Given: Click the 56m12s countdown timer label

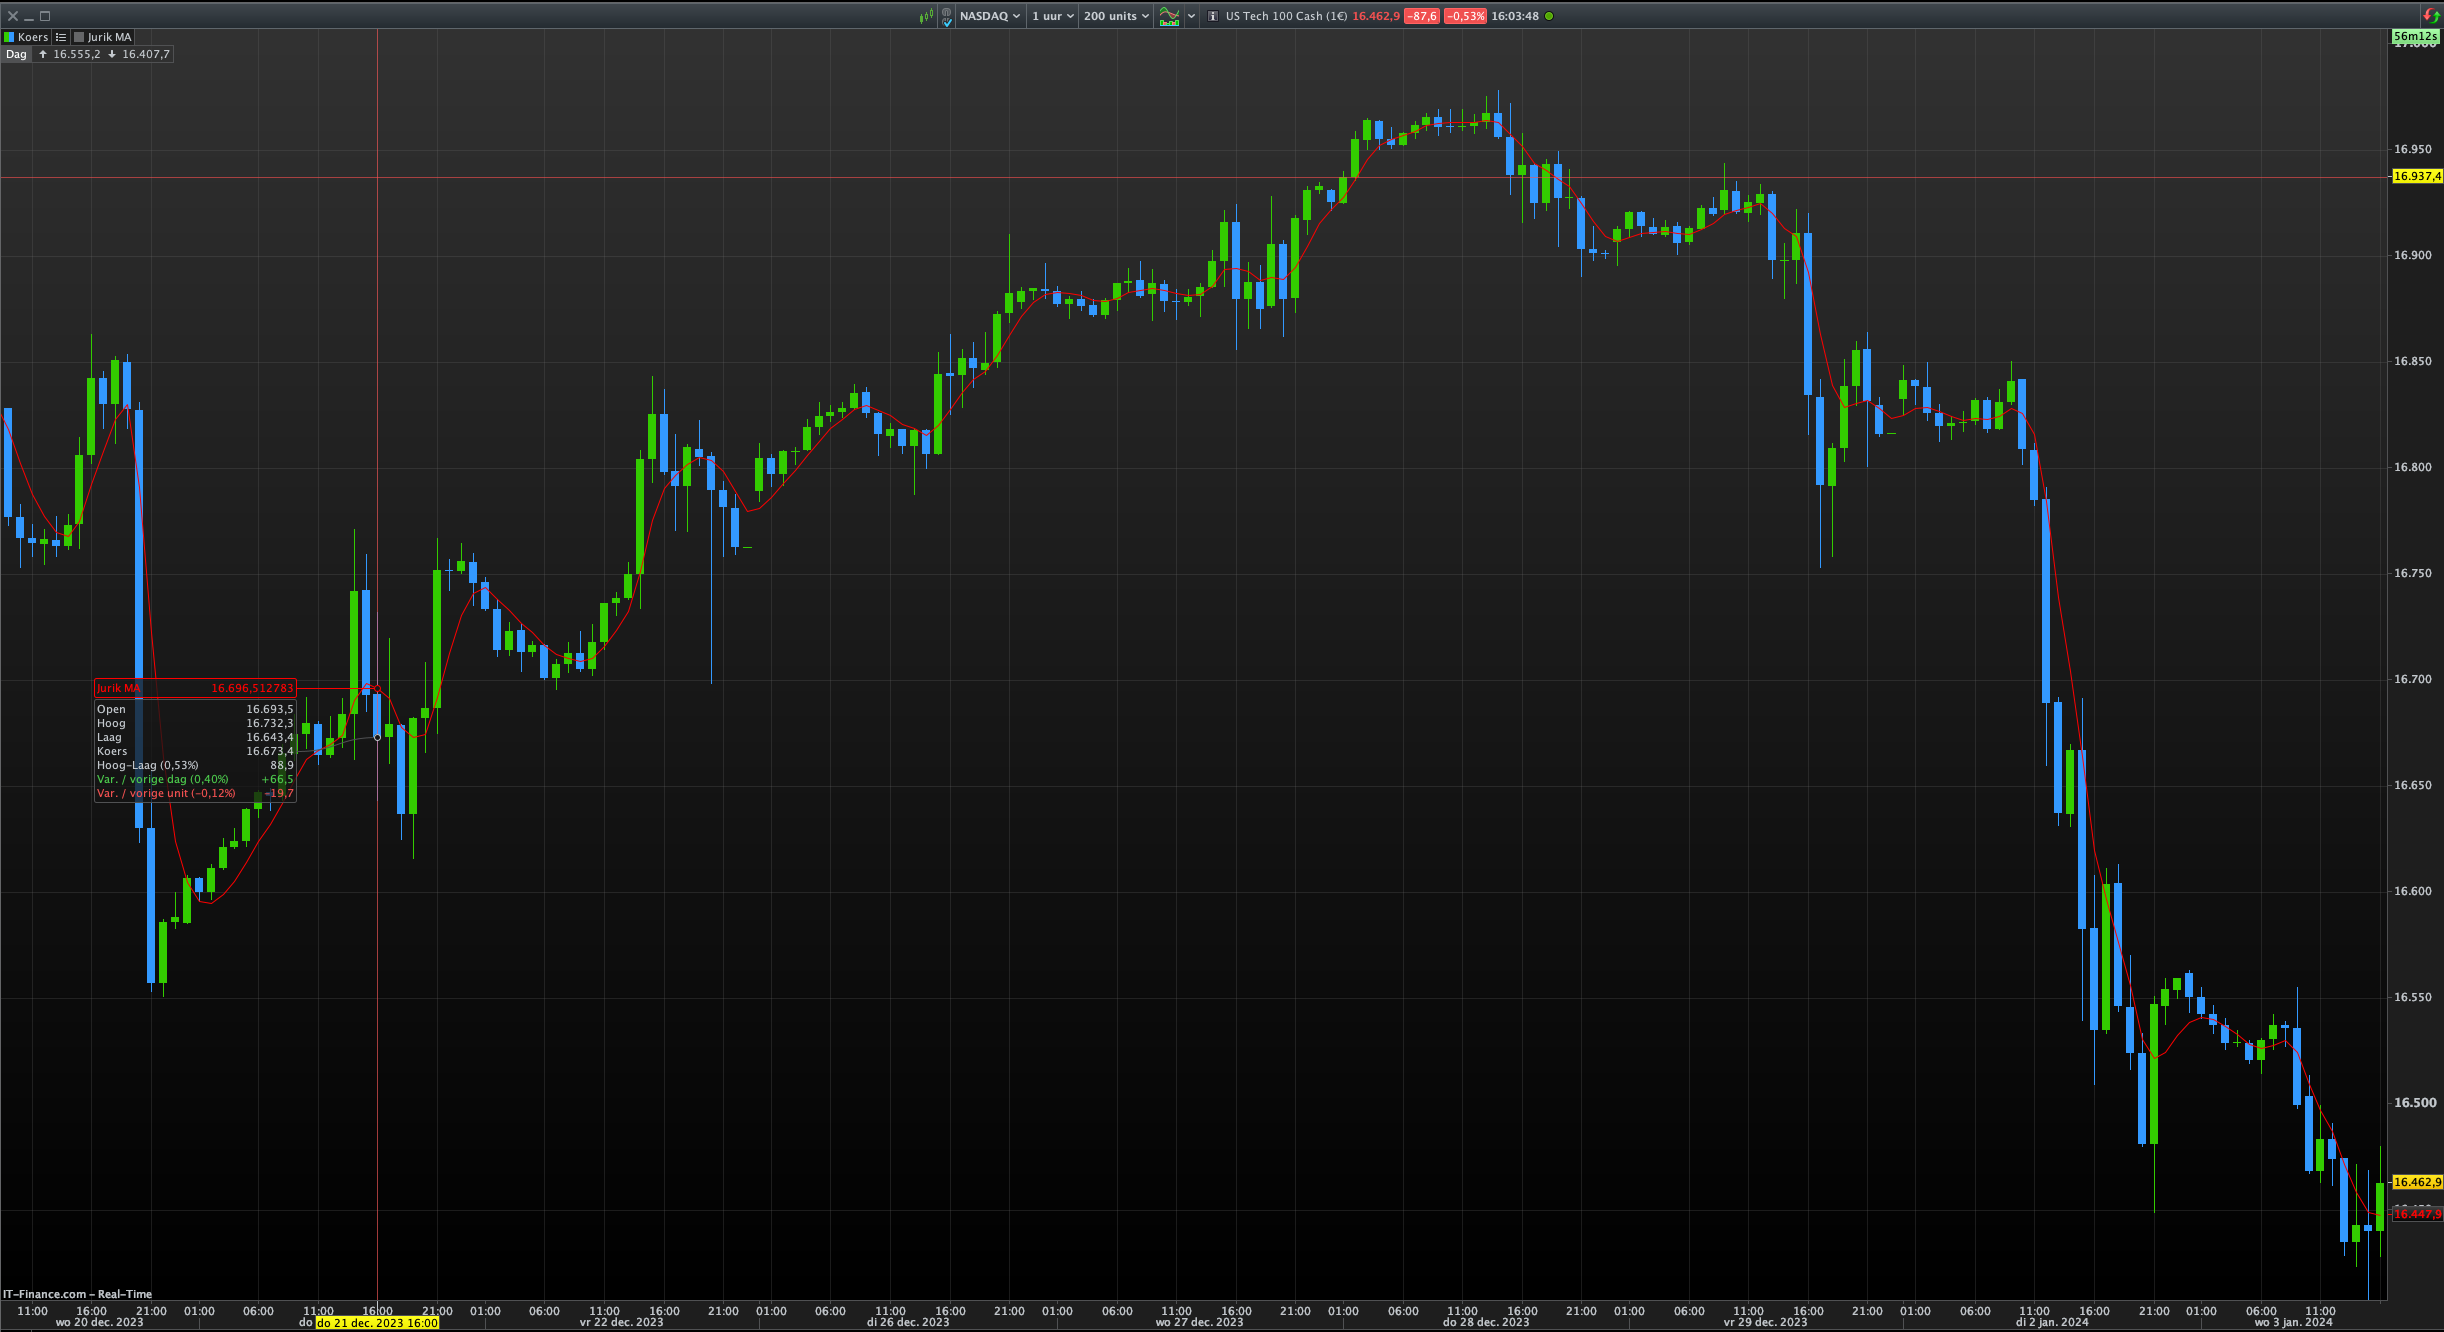Looking at the screenshot, I should tap(2415, 36).
